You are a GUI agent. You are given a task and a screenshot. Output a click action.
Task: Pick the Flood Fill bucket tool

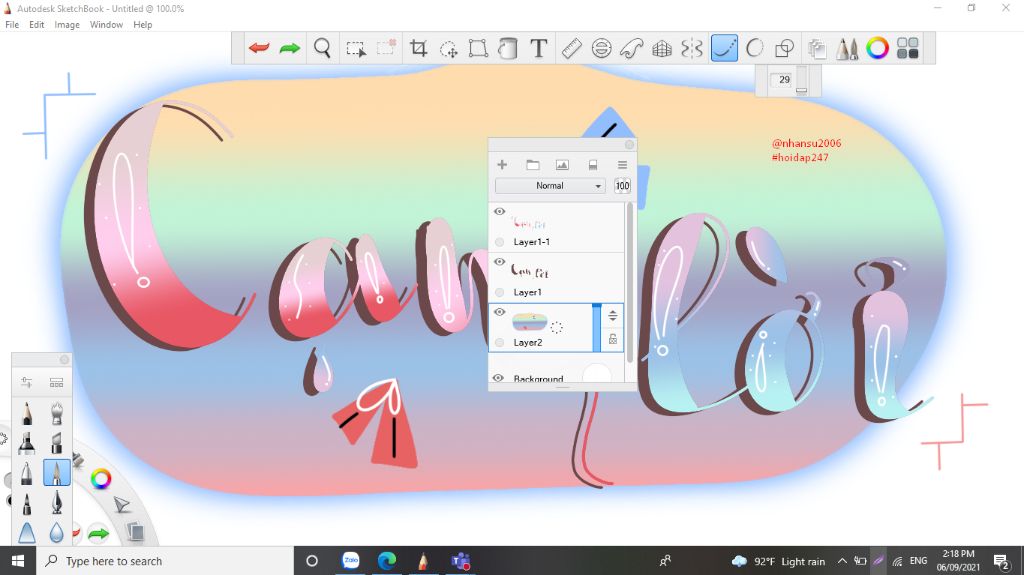[x=508, y=48]
